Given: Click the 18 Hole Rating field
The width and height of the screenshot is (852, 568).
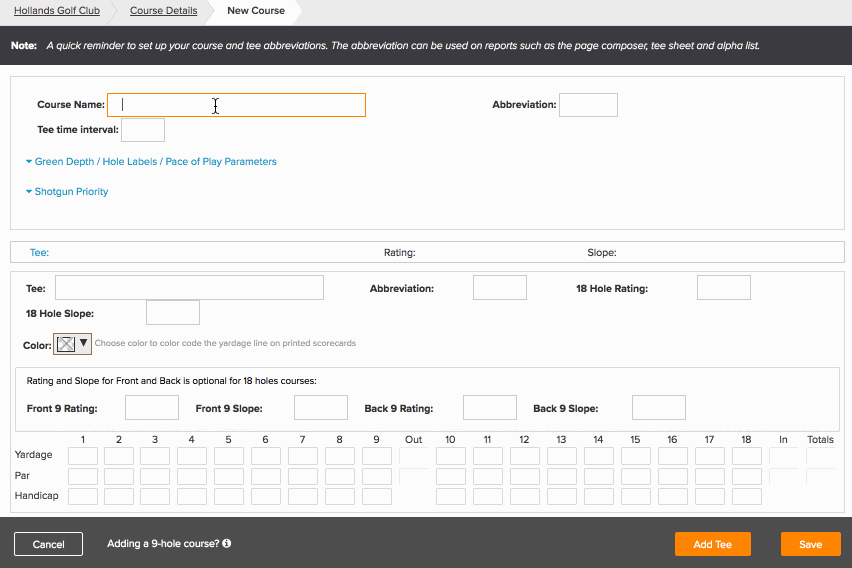Looking at the screenshot, I should [x=724, y=288].
